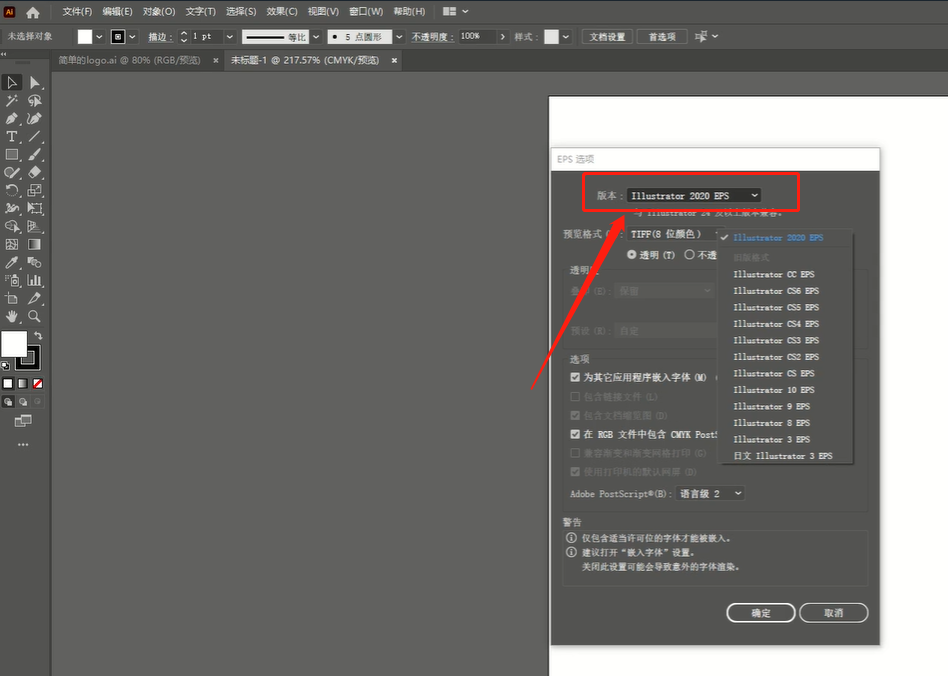Select the Hand tool

tap(11, 316)
